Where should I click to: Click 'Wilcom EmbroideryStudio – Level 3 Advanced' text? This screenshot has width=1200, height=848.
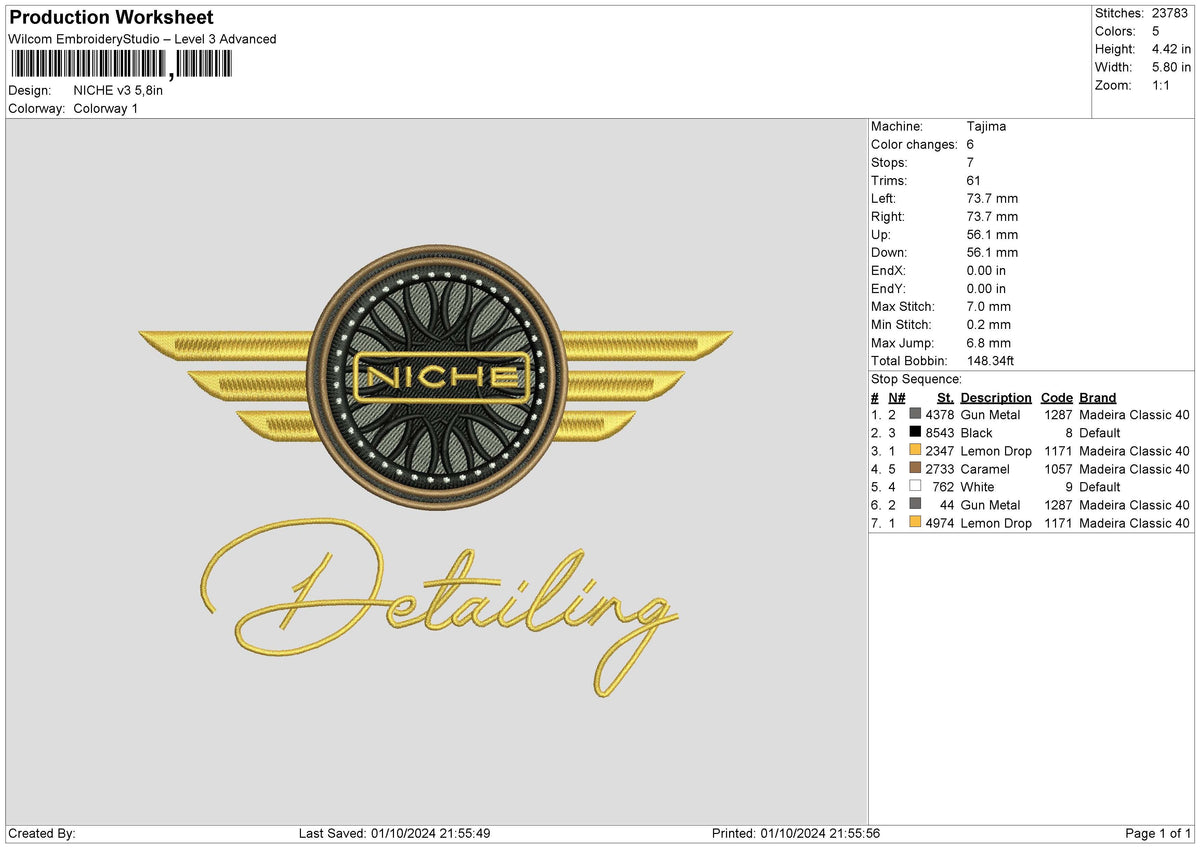pos(142,39)
